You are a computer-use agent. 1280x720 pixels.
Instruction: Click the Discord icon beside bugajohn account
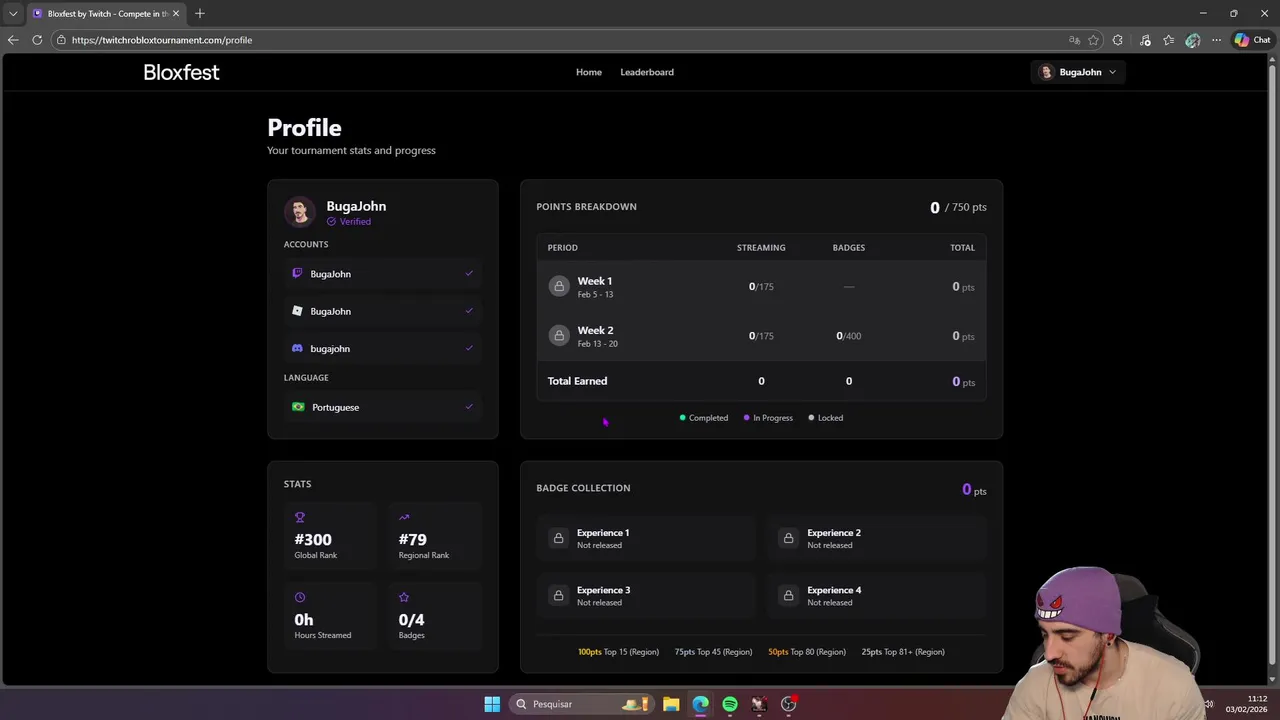pos(297,348)
